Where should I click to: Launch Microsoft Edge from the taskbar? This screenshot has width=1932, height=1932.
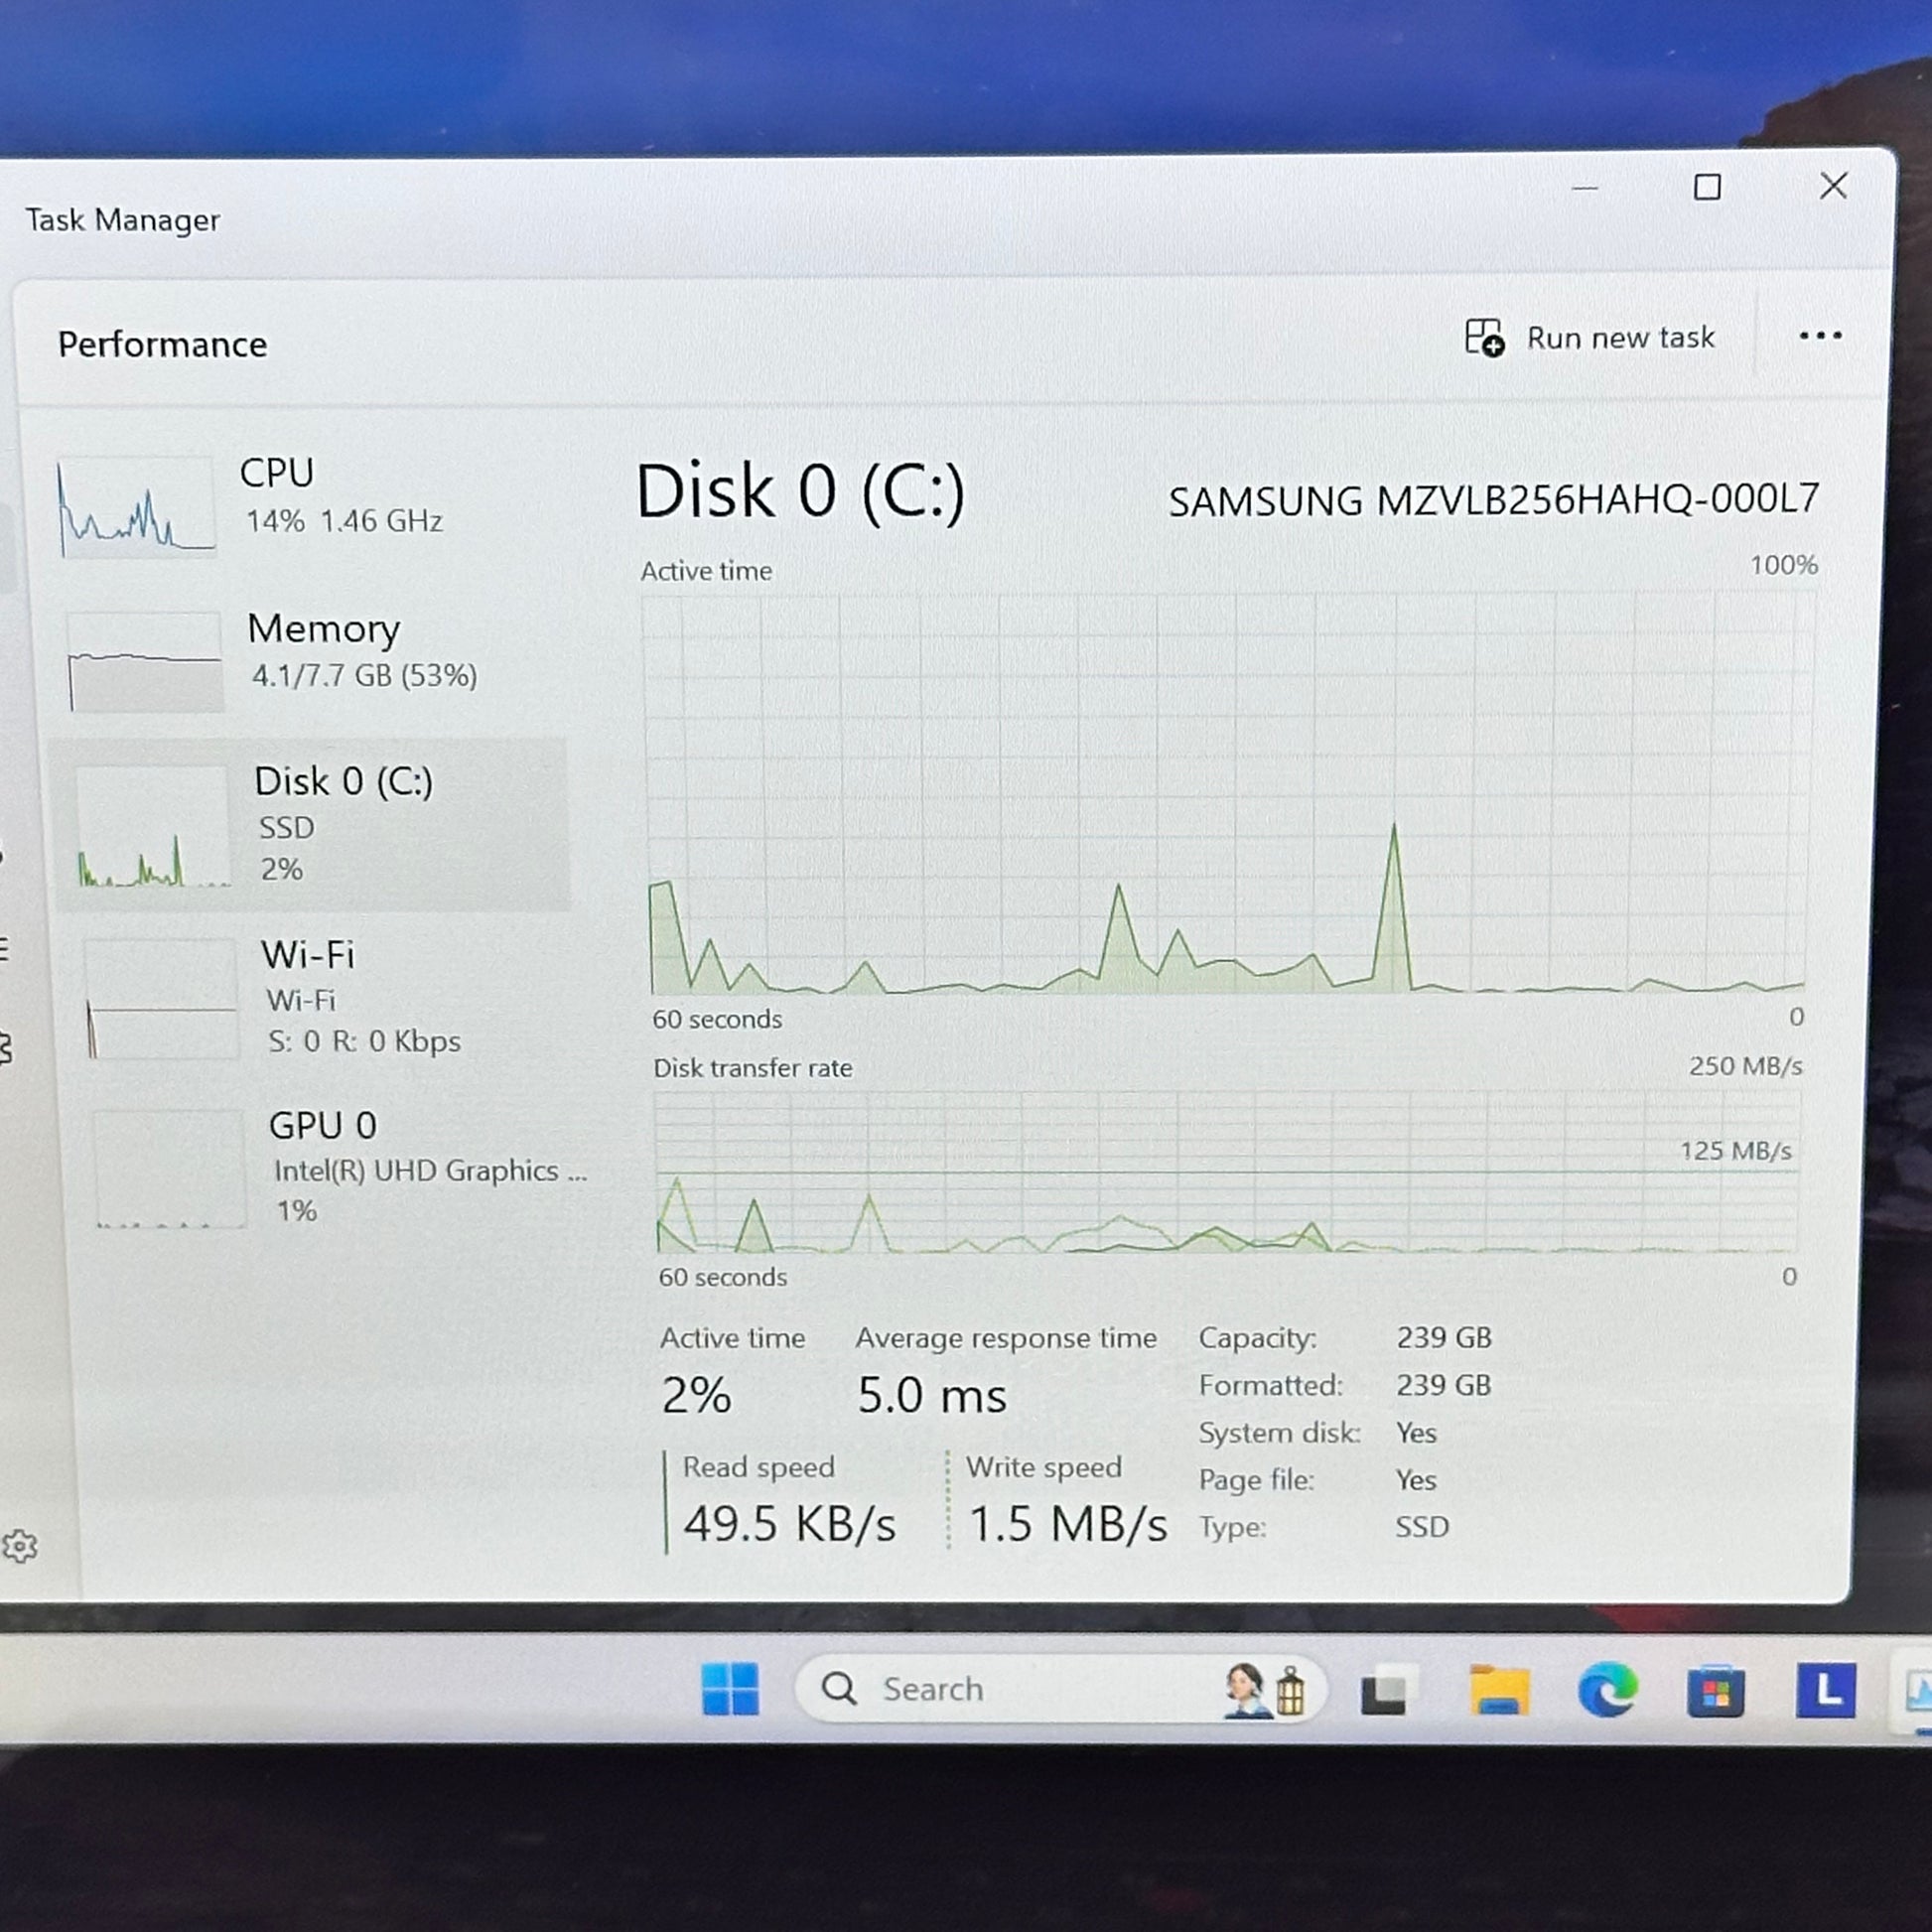click(x=1607, y=1691)
